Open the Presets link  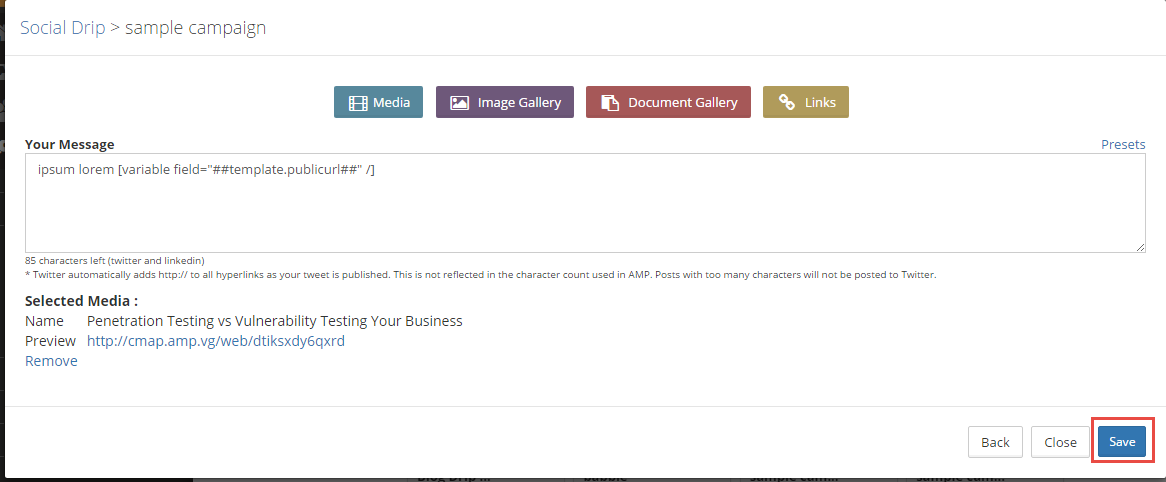pyautogui.click(x=1123, y=144)
